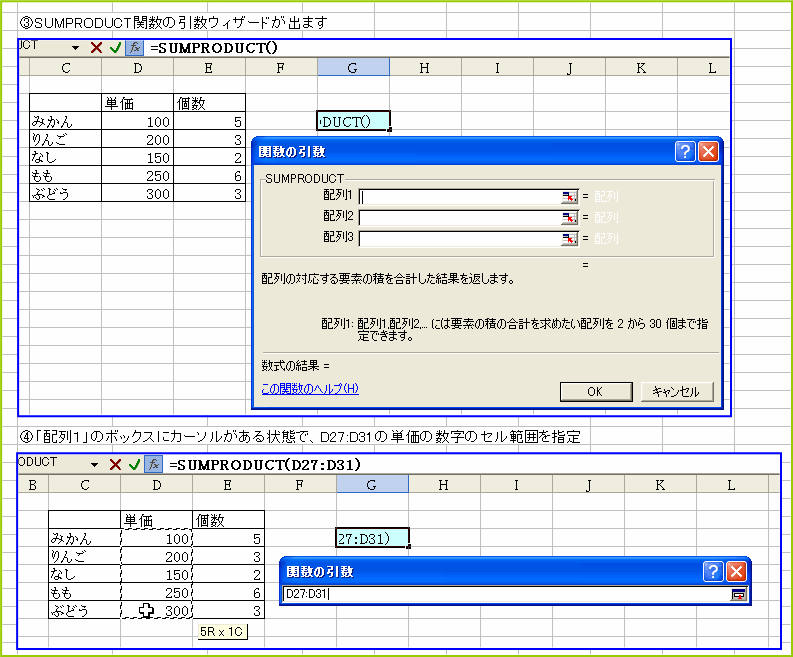
Task: Collapse dialog with 配列1 range selector icon
Action: 569,197
